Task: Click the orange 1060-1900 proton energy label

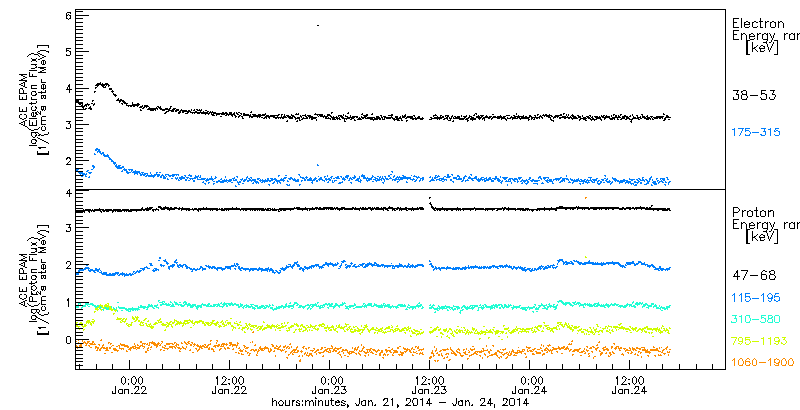Action: (x=763, y=363)
